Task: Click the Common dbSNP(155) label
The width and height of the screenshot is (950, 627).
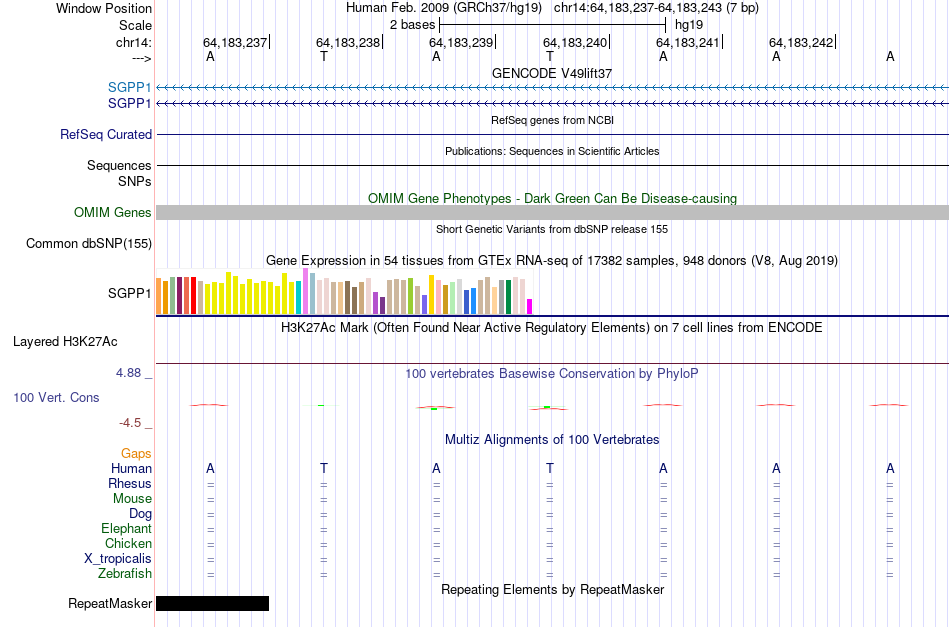Action: (89, 244)
